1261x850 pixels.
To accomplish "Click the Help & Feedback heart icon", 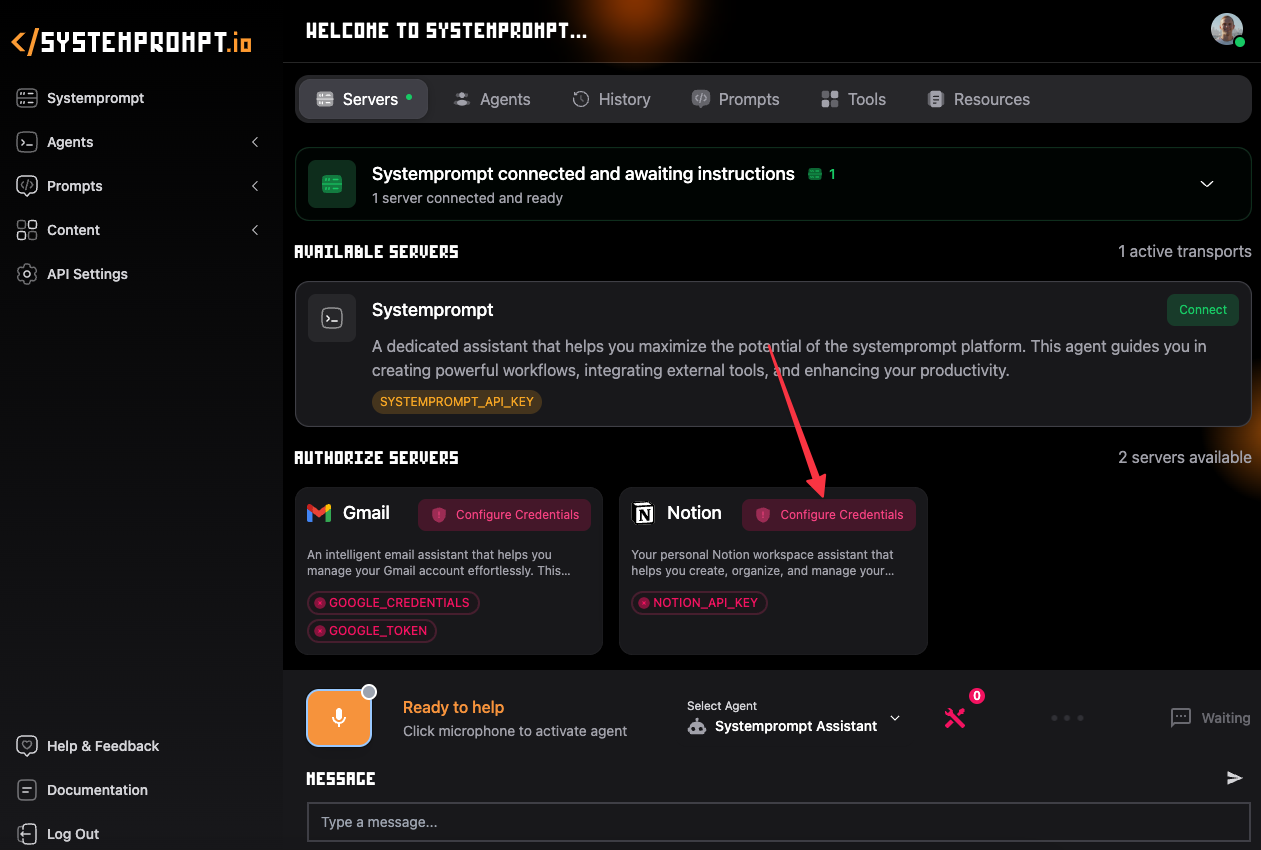I will point(27,746).
